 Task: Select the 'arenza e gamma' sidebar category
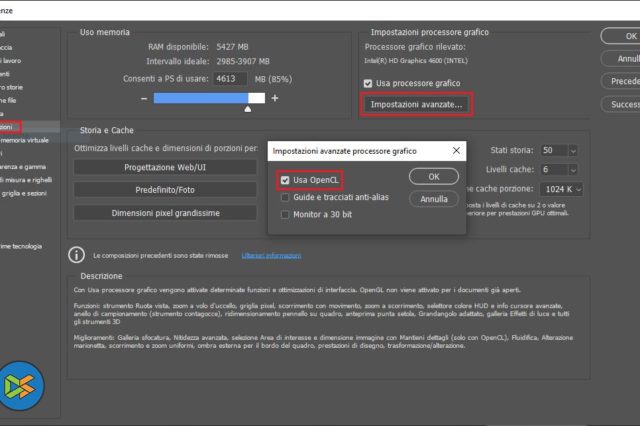(23, 167)
